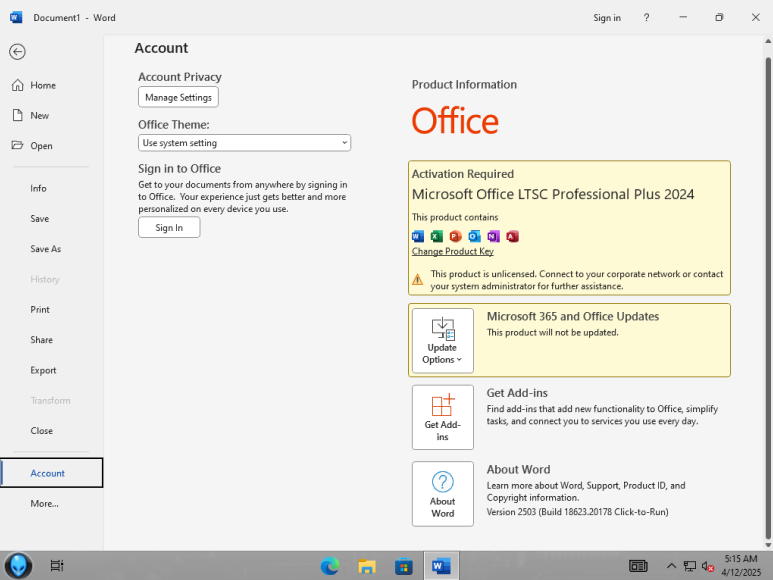Click the Excel app icon in the product list
Image resolution: width=773 pixels, height=580 pixels.
tap(436, 237)
